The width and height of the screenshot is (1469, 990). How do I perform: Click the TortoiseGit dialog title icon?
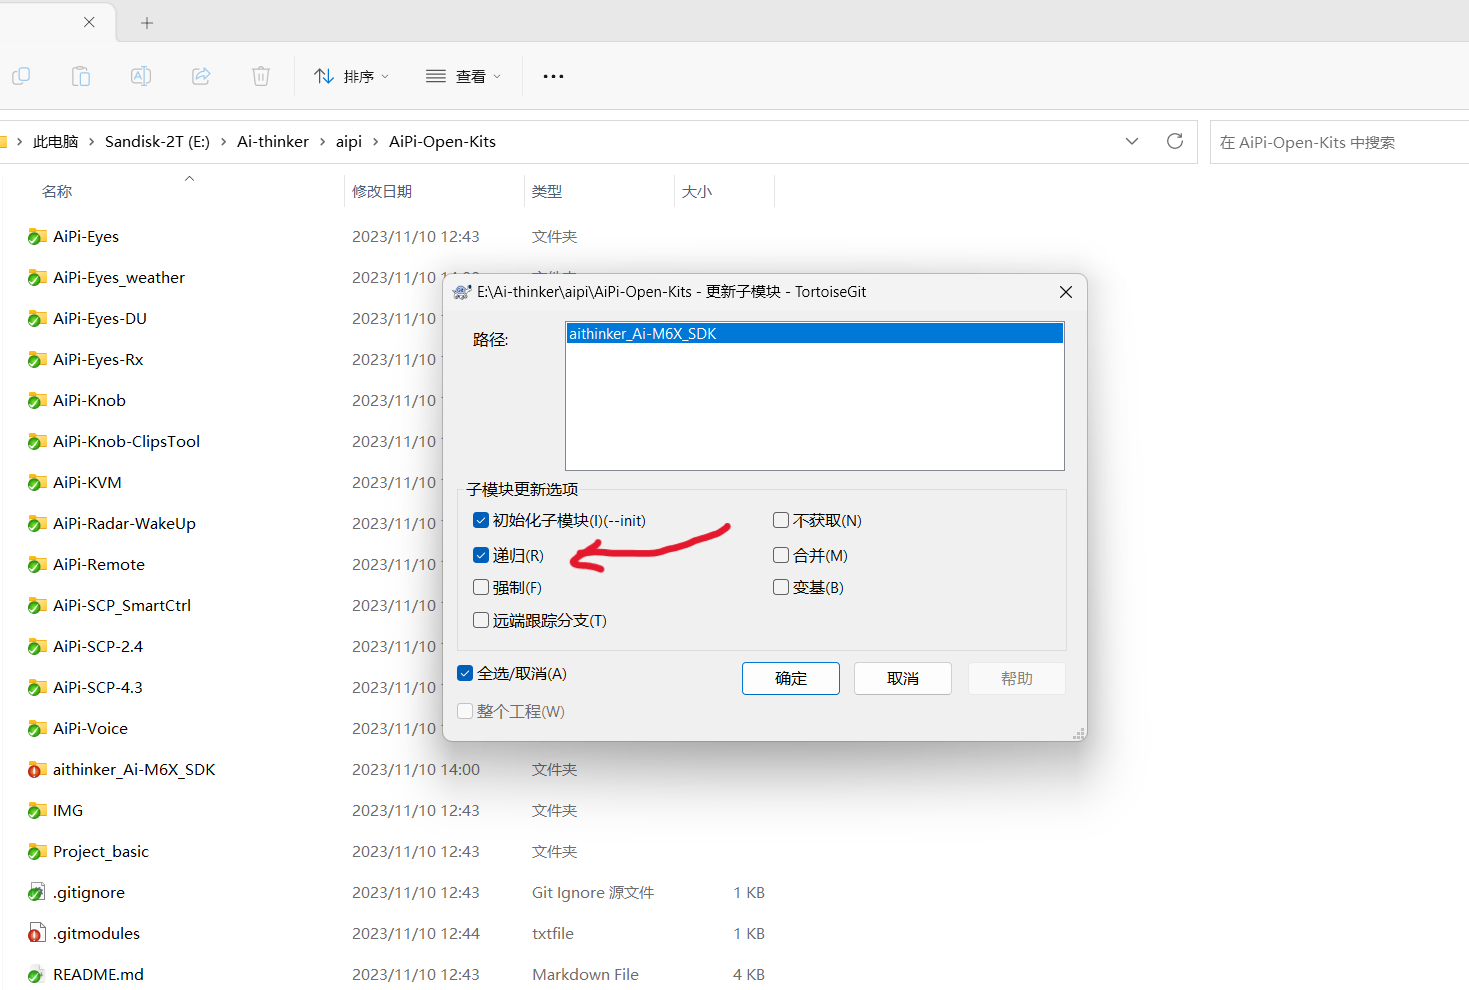[x=461, y=292]
